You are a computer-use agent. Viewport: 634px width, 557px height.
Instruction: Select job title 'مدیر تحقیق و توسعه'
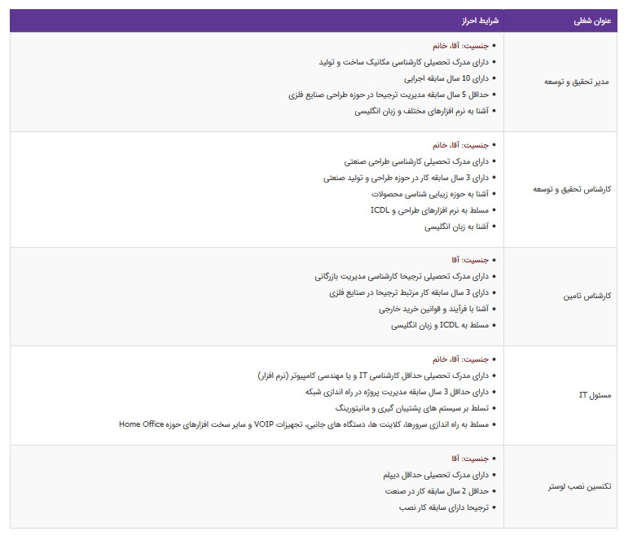[576, 82]
